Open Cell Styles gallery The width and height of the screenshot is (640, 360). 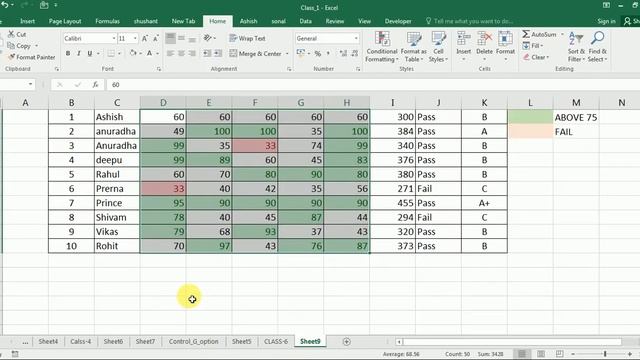(x=438, y=47)
